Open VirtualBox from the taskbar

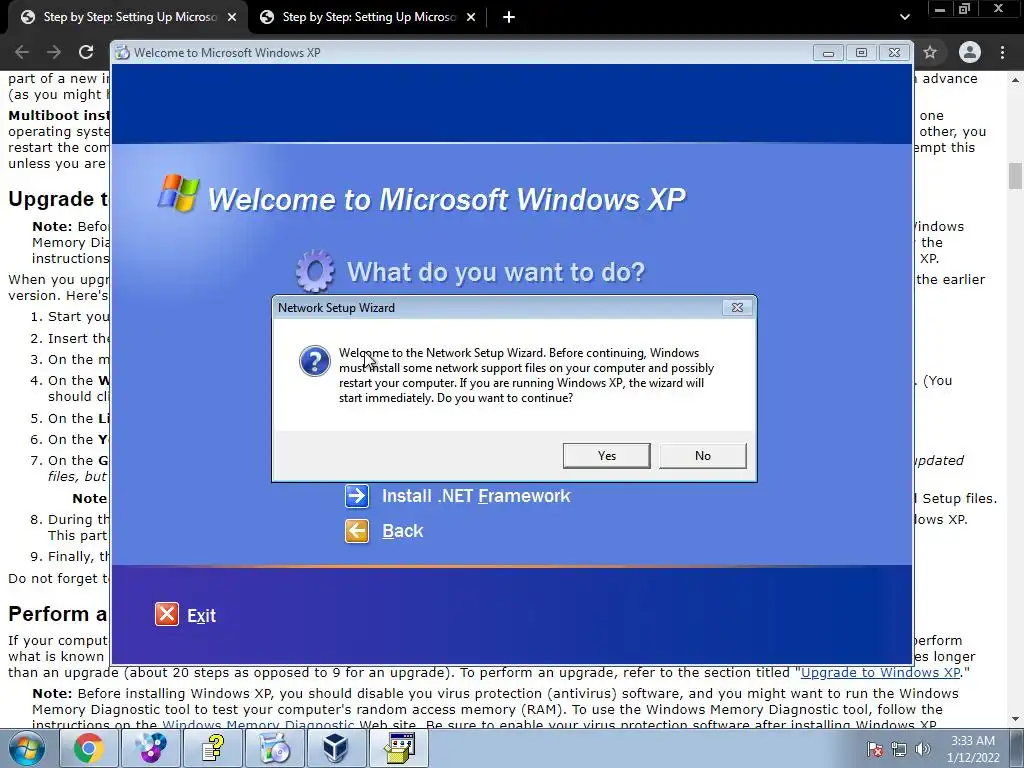(x=336, y=748)
